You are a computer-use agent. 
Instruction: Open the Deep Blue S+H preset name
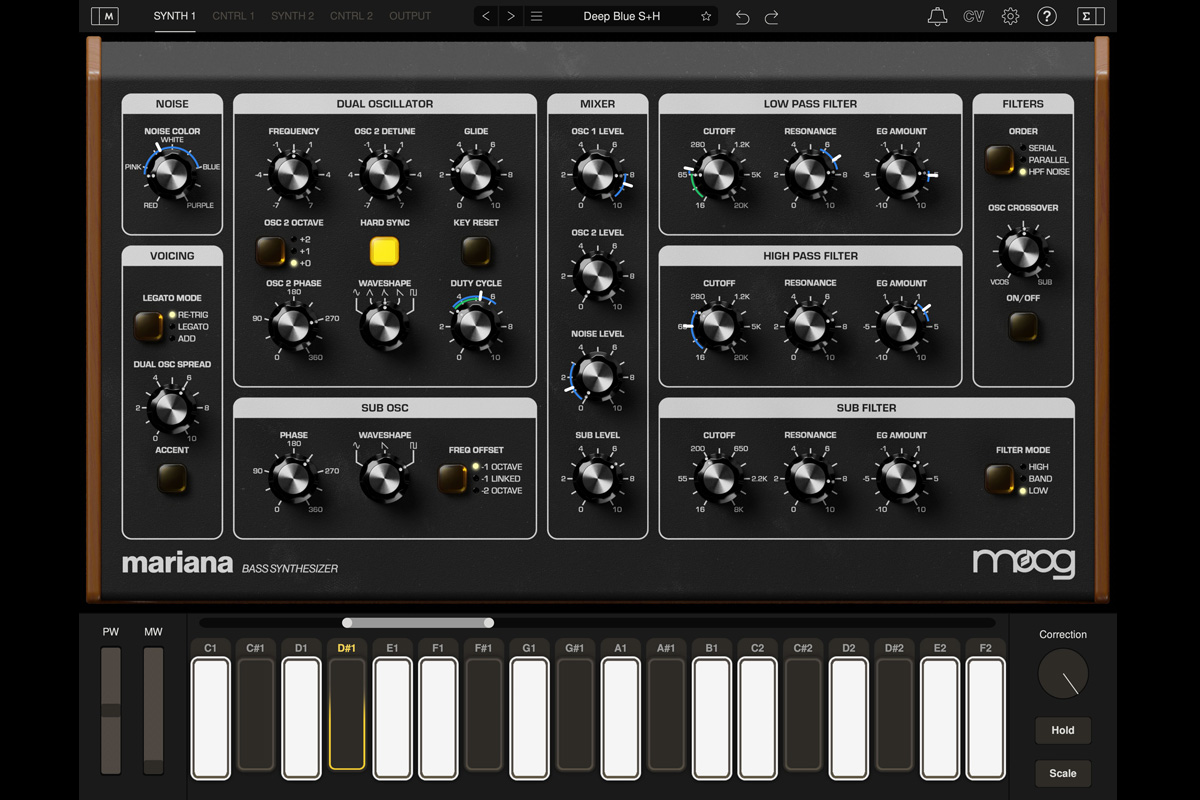(x=622, y=16)
